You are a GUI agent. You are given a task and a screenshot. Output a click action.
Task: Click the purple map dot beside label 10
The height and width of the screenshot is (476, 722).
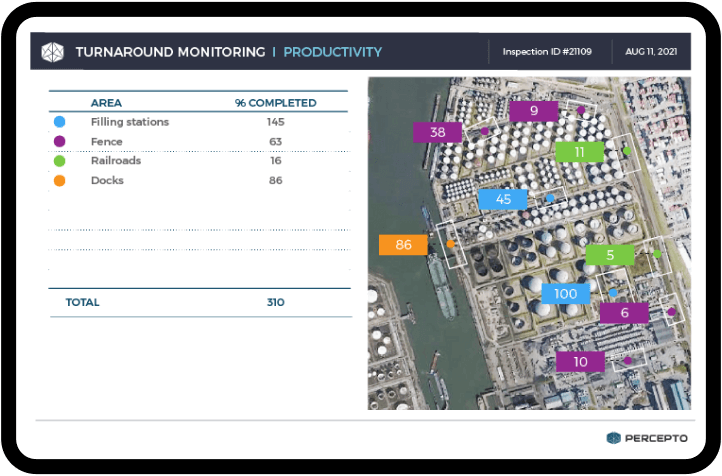[628, 360]
